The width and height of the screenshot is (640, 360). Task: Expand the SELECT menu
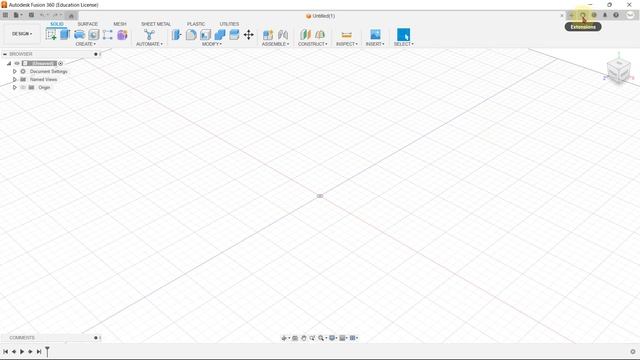click(x=404, y=44)
